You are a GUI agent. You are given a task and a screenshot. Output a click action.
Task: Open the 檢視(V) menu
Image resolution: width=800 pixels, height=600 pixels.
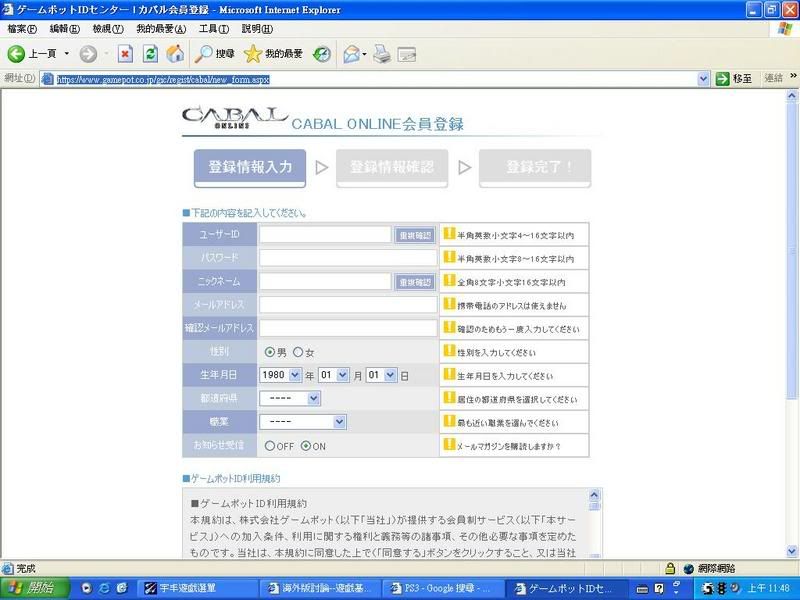tap(108, 29)
